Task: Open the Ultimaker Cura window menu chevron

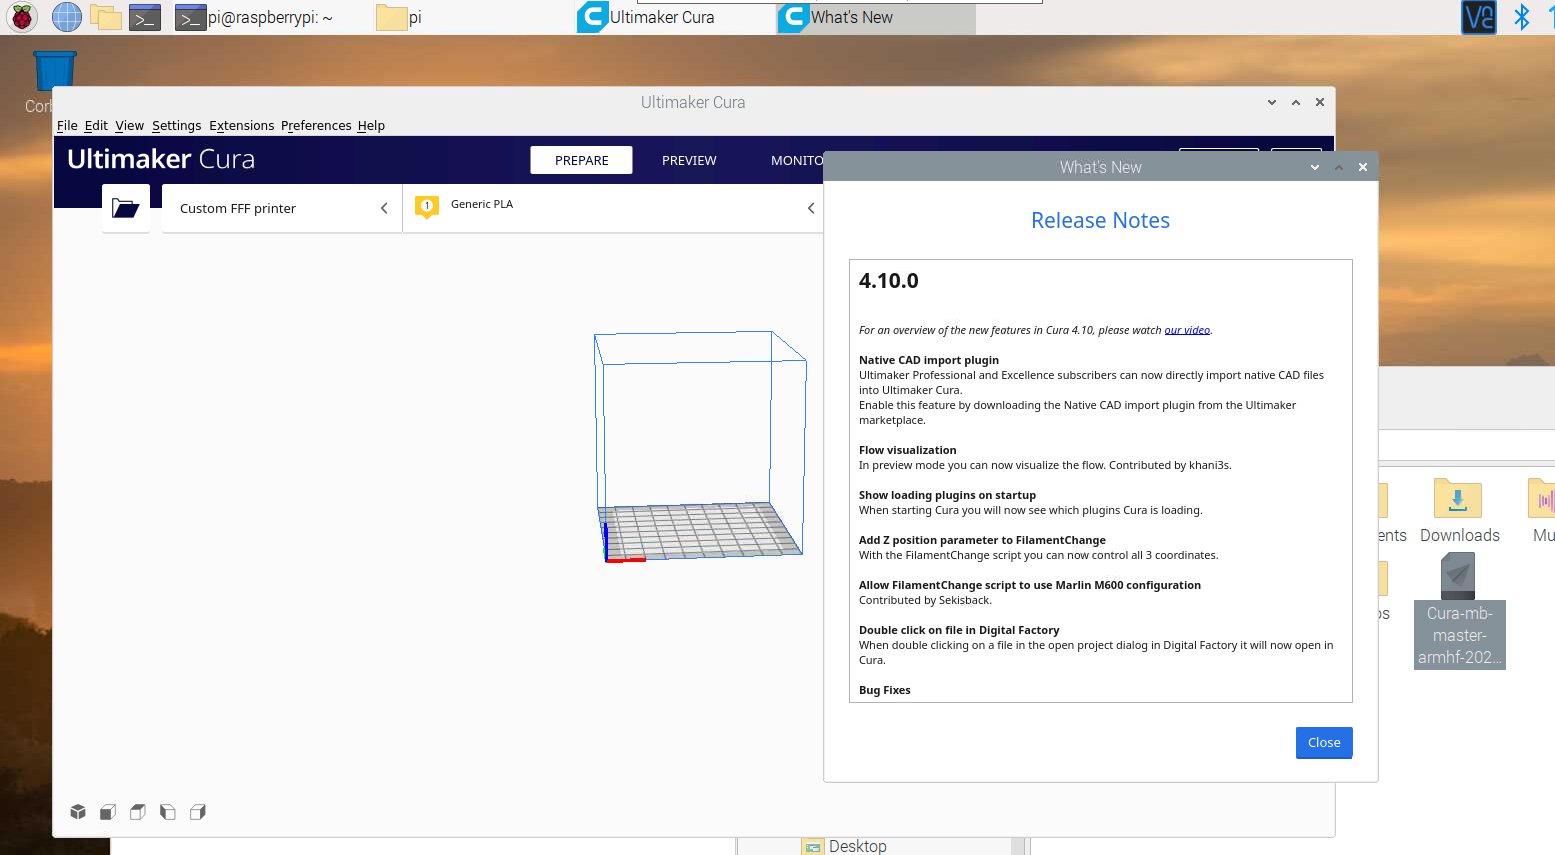Action: point(1272,102)
